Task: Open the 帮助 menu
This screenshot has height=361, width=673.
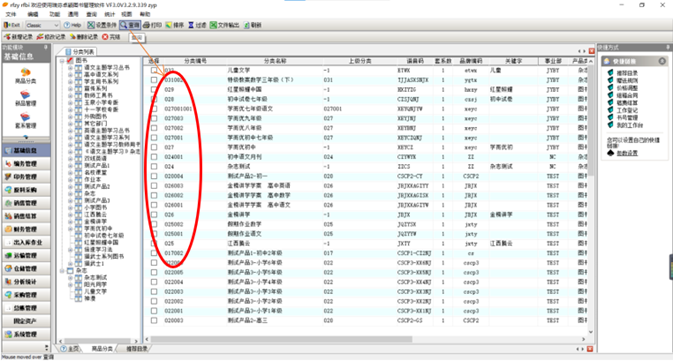Action: click(x=145, y=14)
